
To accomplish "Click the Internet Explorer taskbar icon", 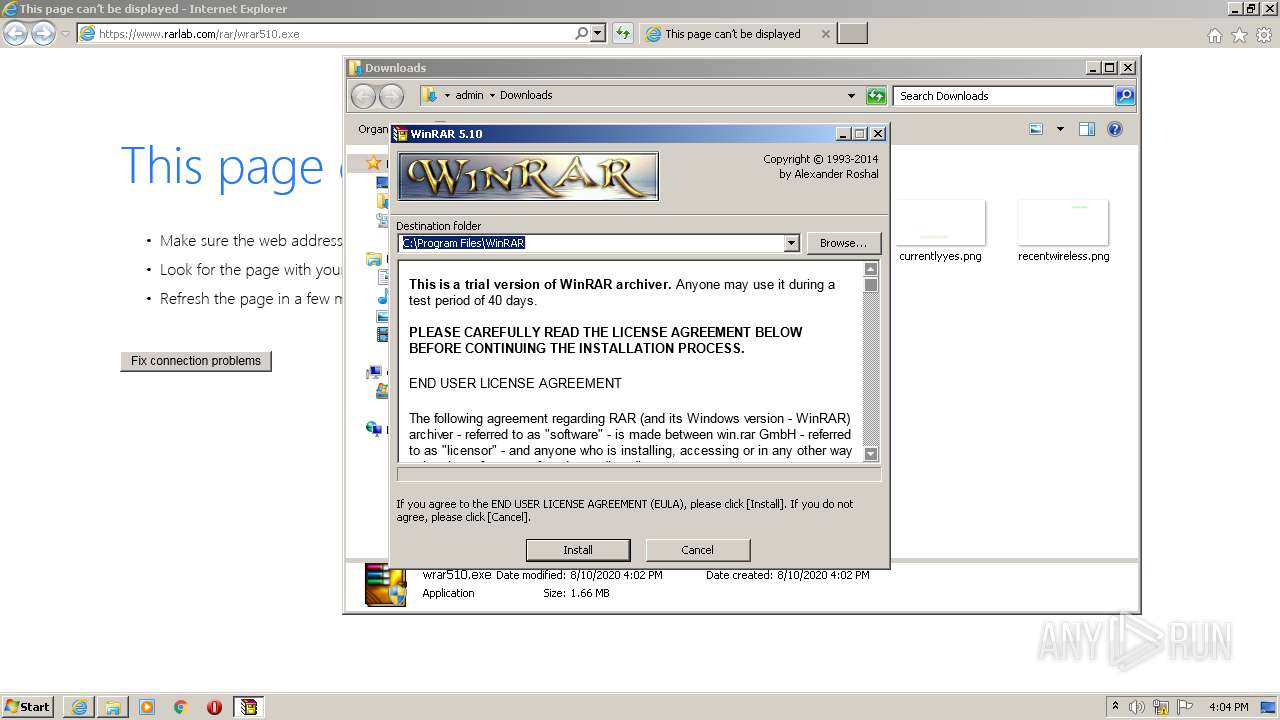I will [x=79, y=707].
